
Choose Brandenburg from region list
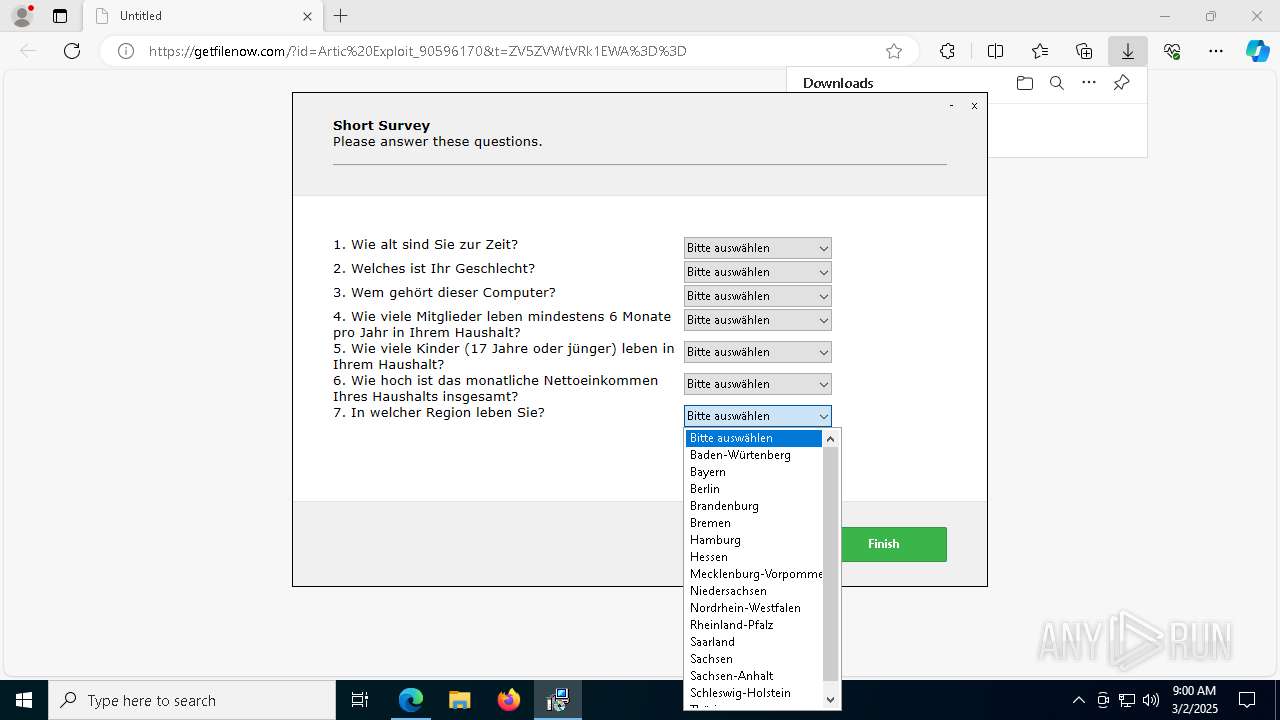pos(754,506)
